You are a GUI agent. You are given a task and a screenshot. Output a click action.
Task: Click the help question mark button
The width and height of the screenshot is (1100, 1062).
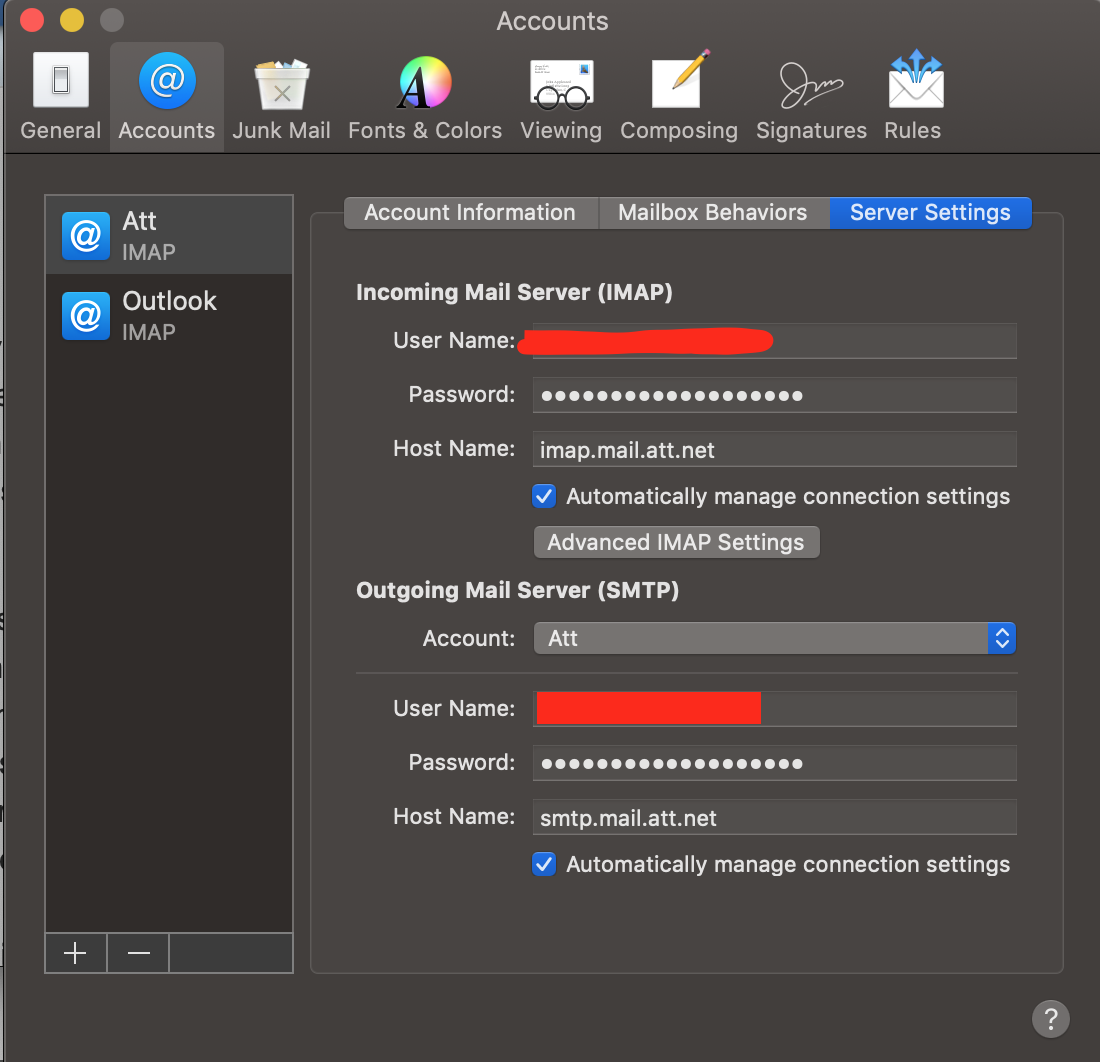[1050, 1018]
